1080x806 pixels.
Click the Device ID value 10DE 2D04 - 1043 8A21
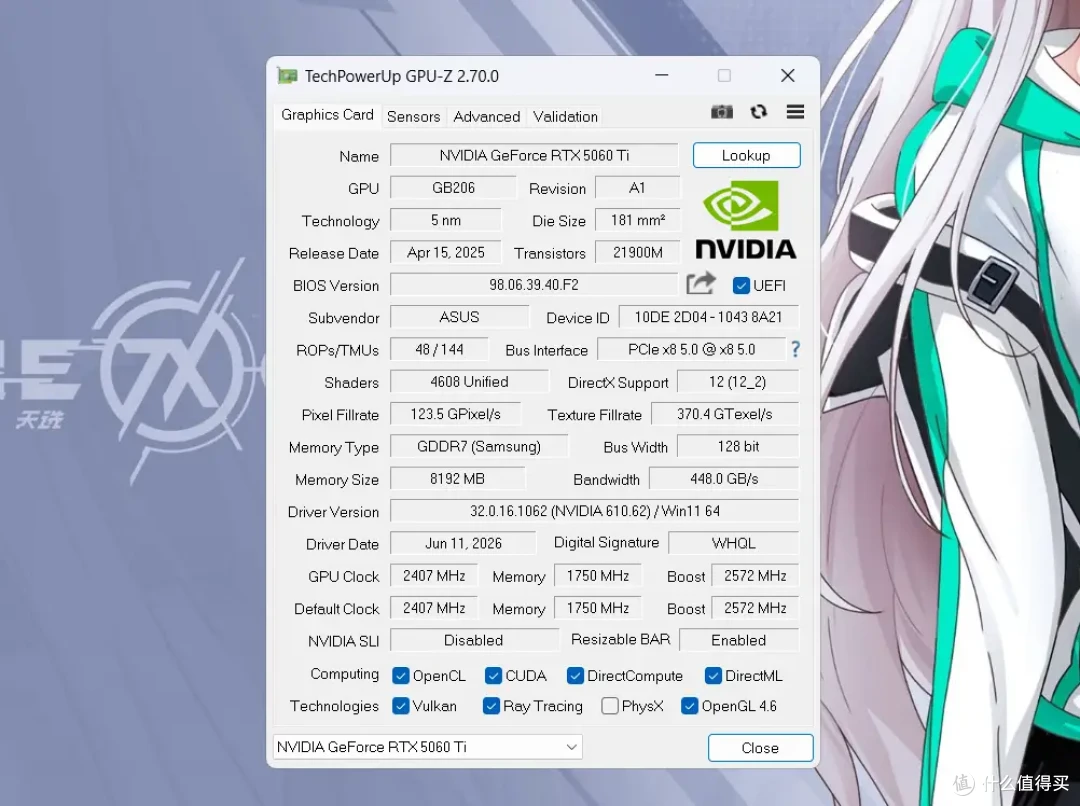click(x=709, y=317)
